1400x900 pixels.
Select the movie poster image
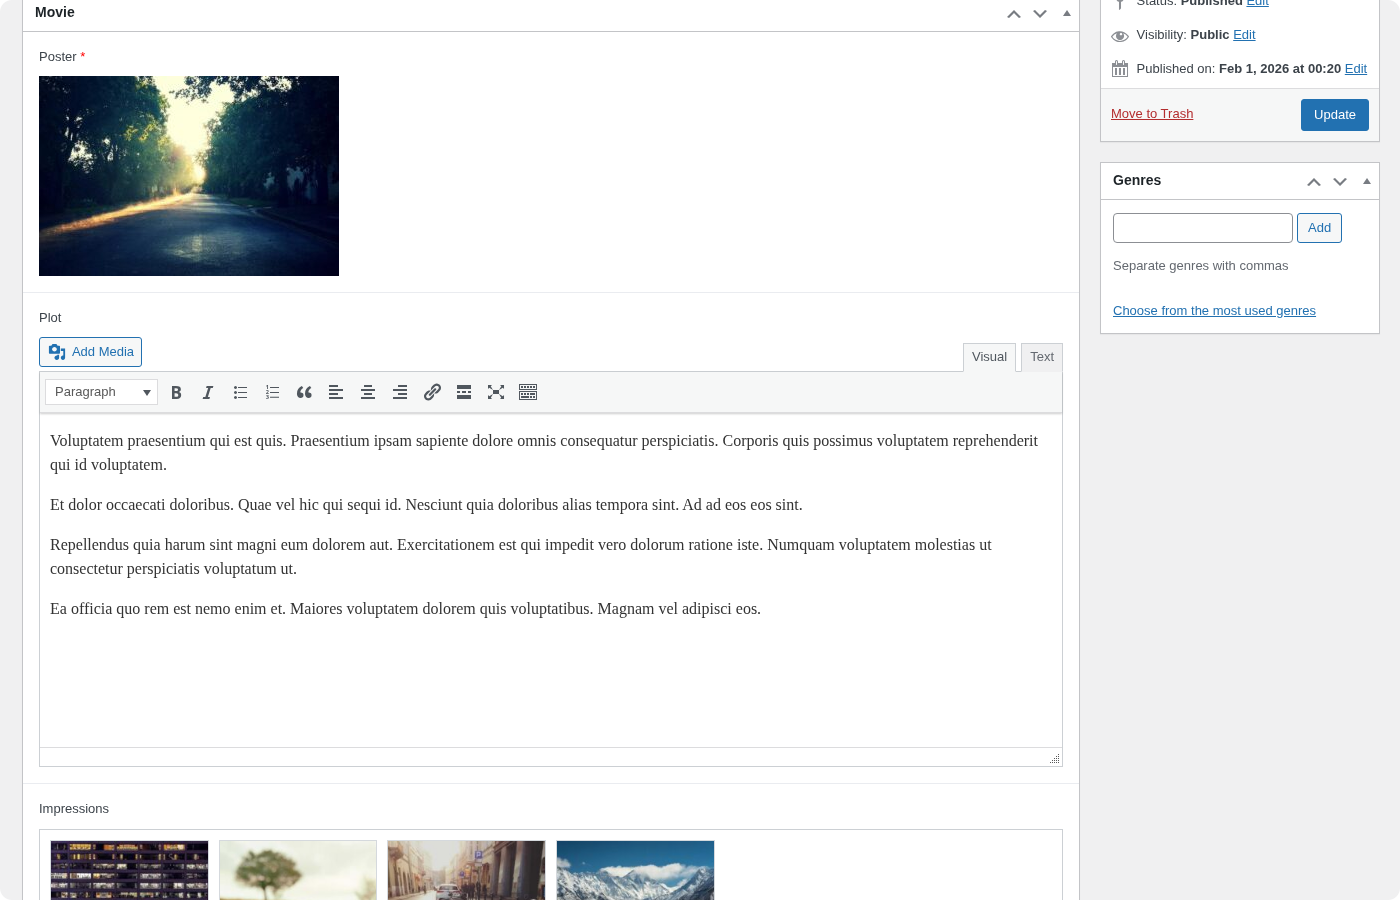[x=189, y=176]
